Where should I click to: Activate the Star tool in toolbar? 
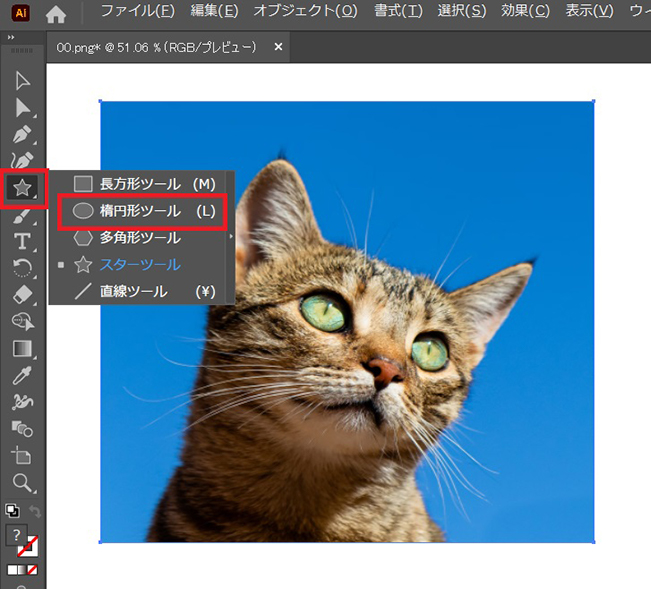pyautogui.click(x=22, y=187)
